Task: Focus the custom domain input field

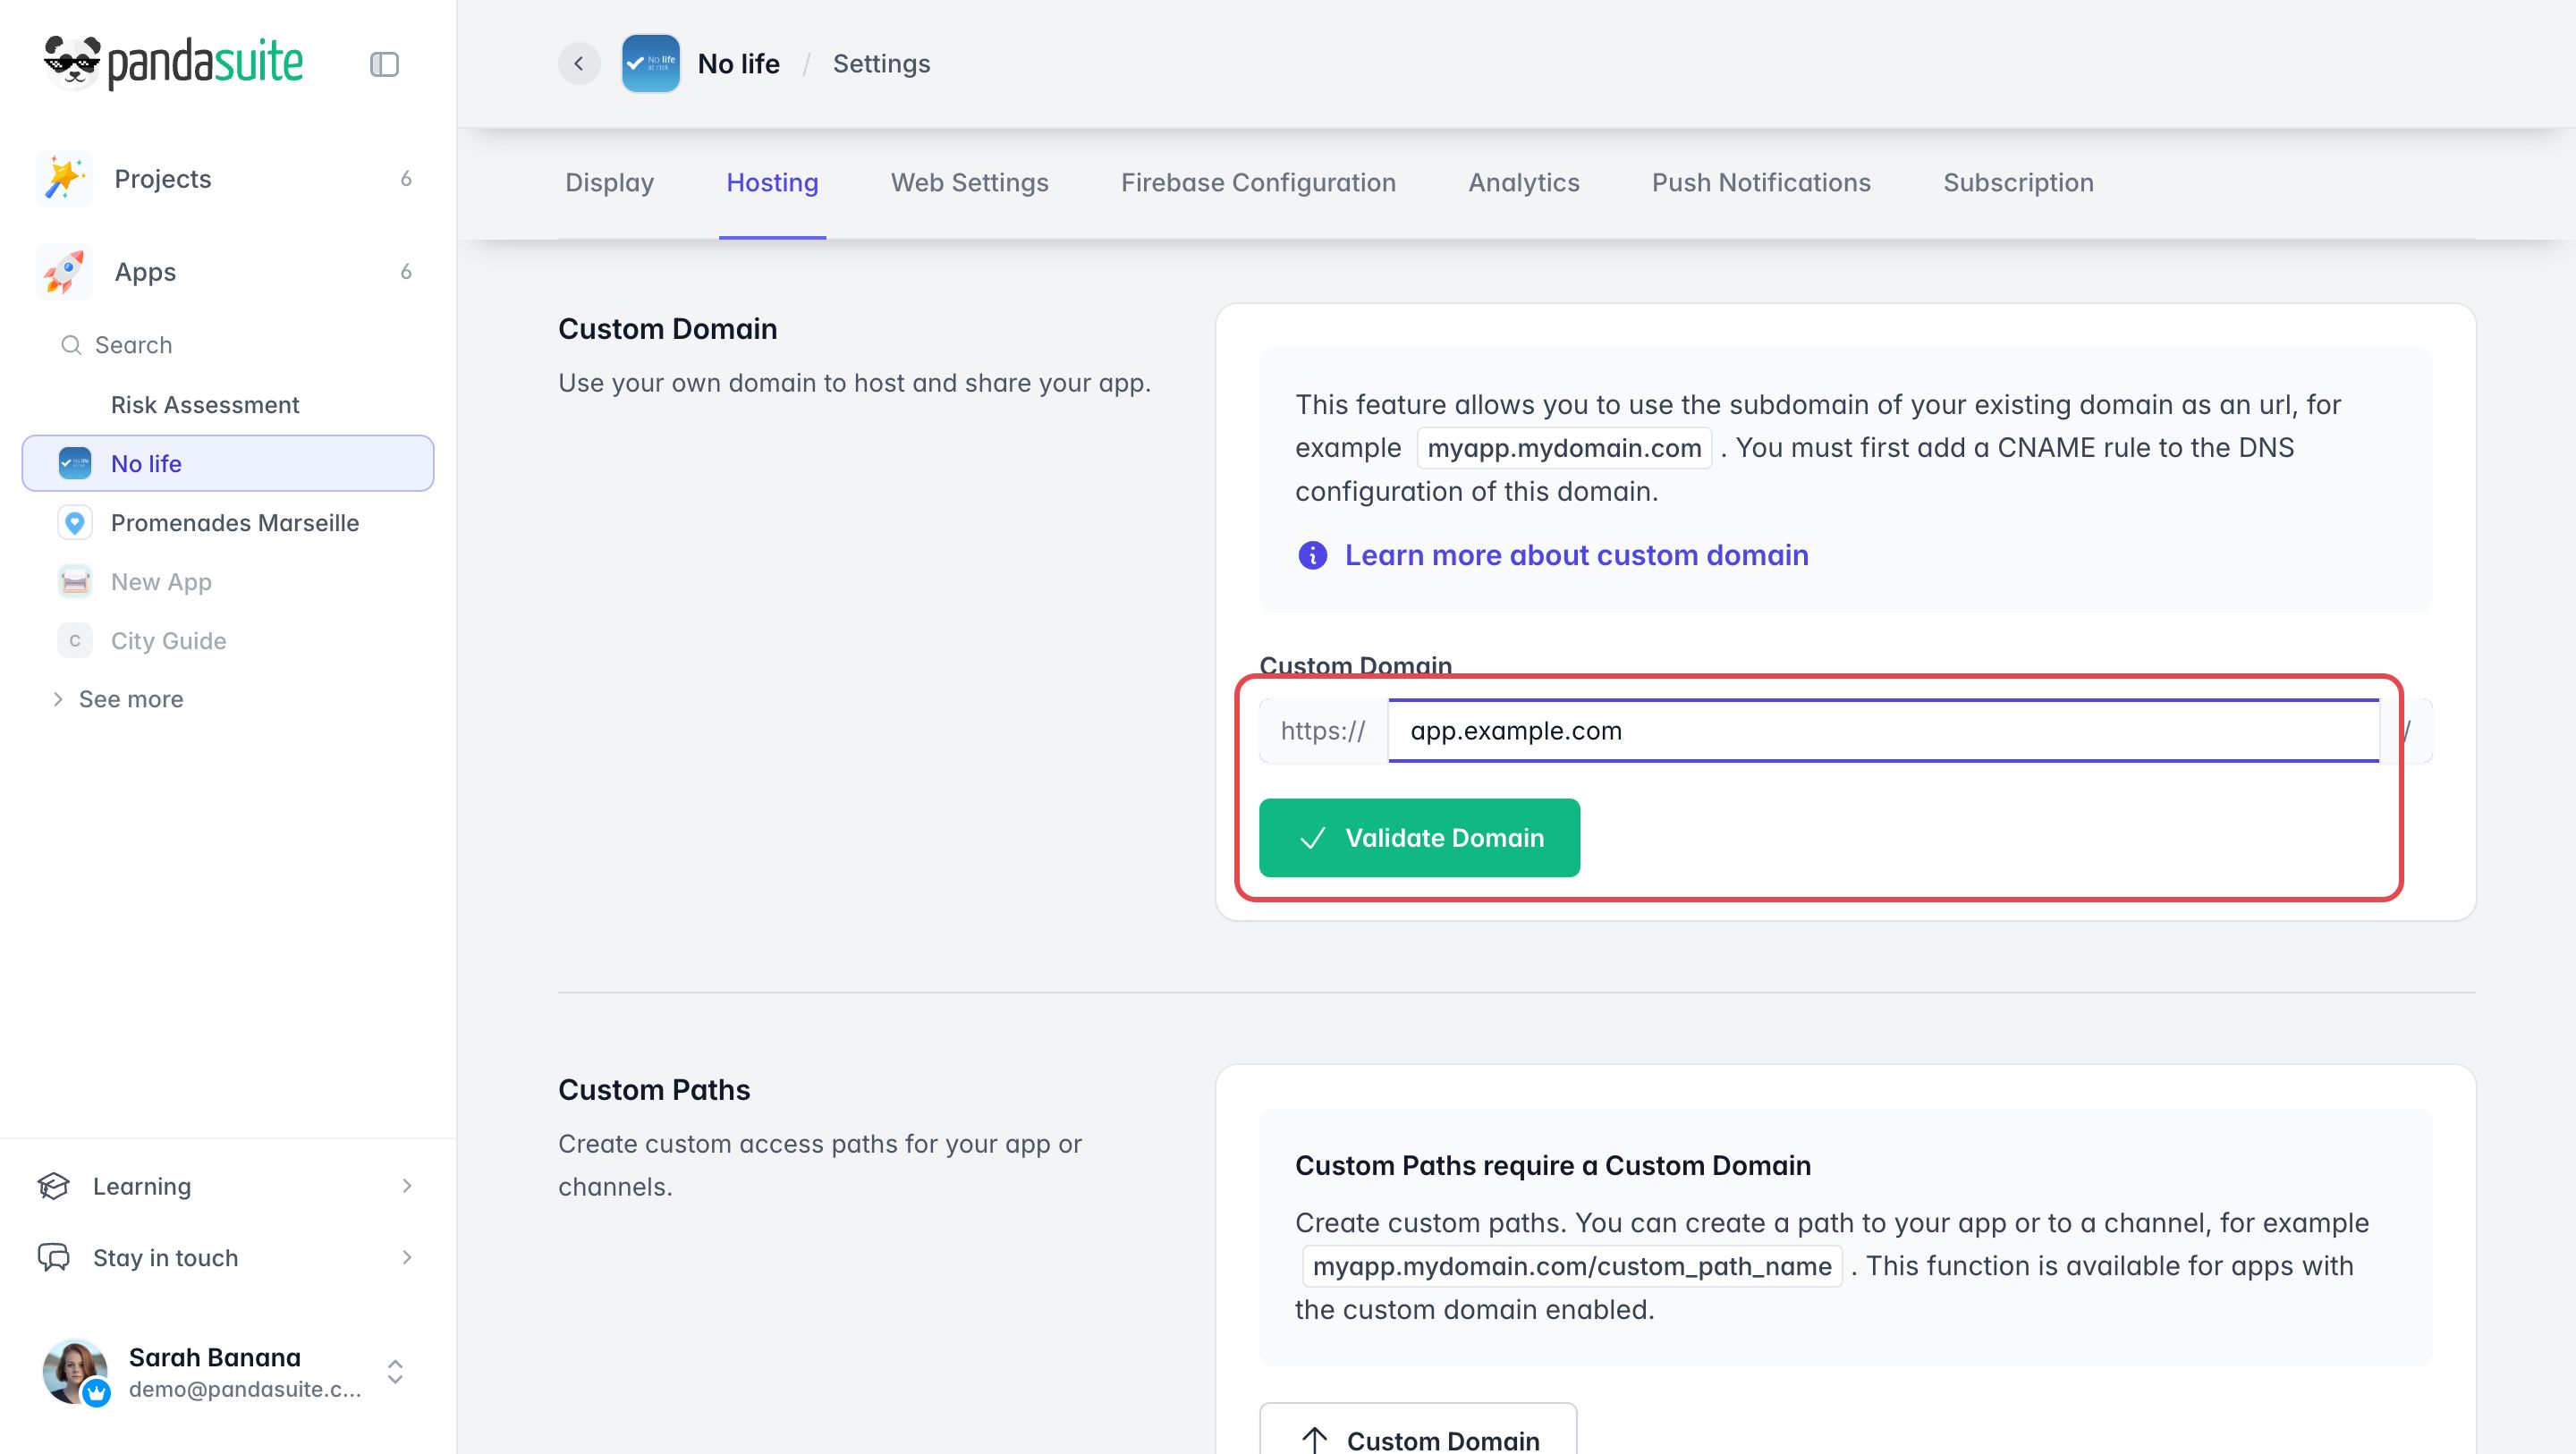Action: point(1883,730)
